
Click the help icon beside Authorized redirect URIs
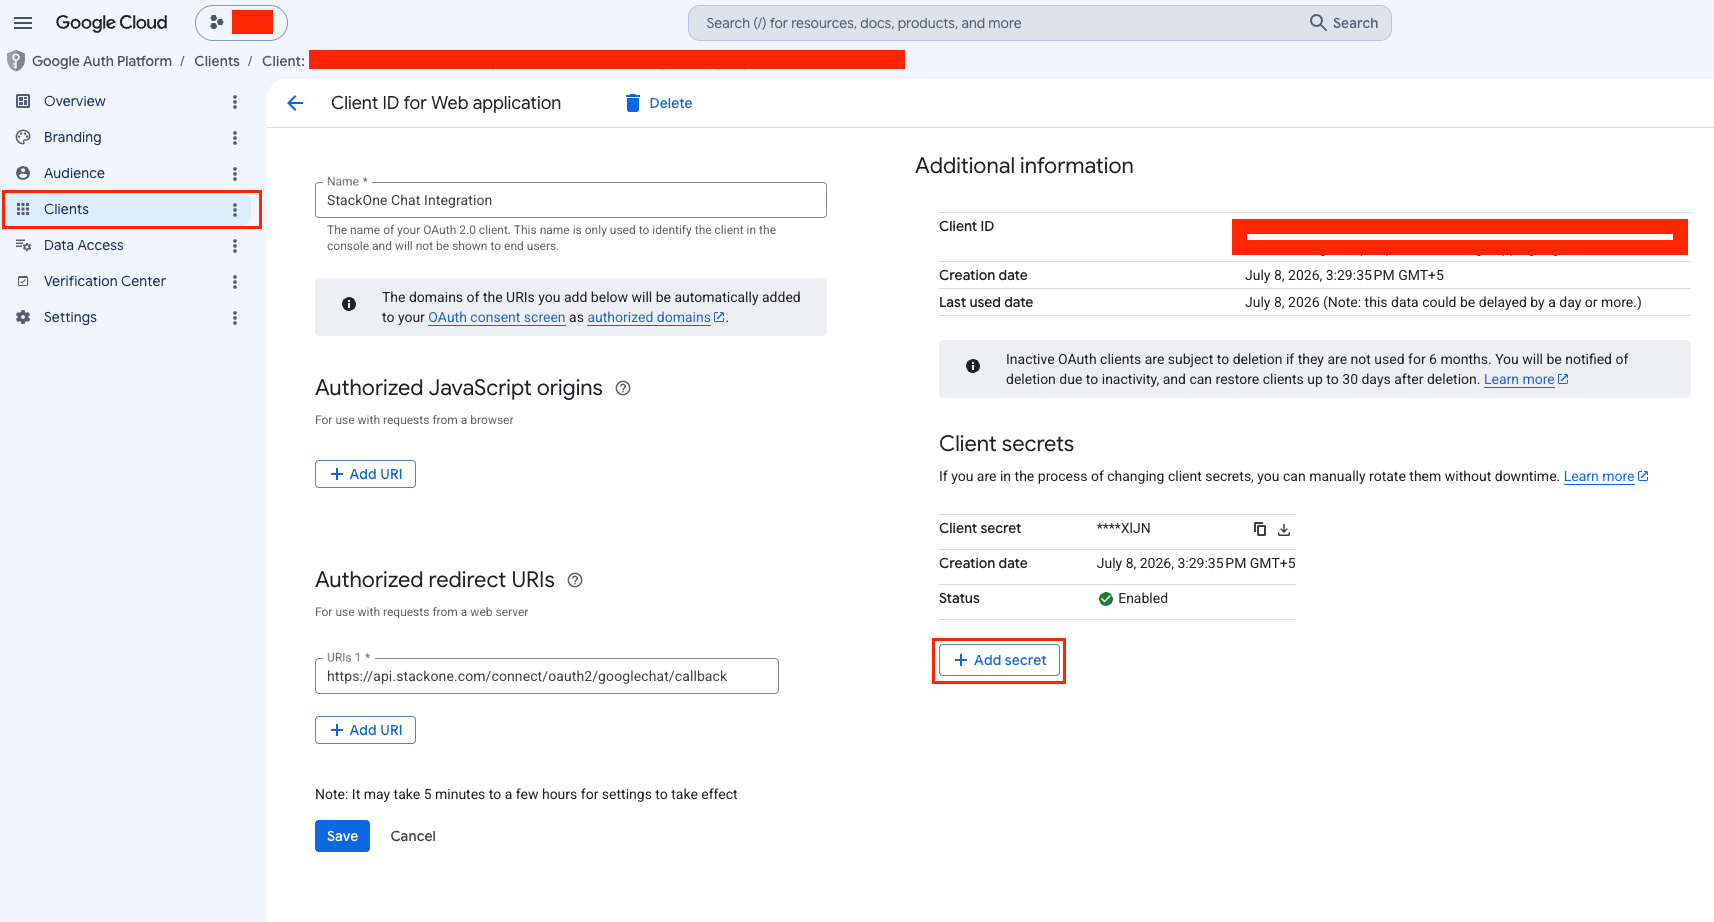click(x=575, y=580)
